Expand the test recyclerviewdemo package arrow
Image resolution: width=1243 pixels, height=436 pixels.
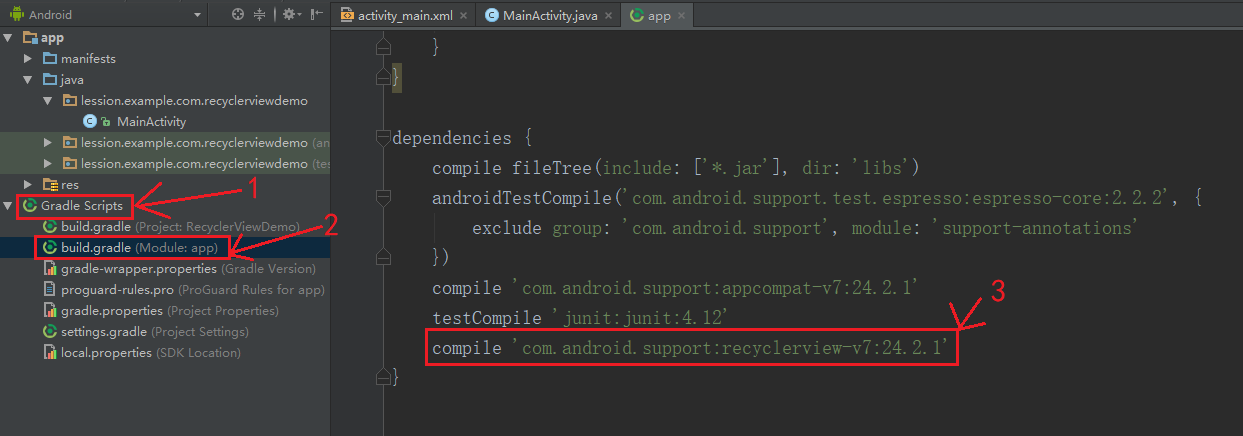48,163
